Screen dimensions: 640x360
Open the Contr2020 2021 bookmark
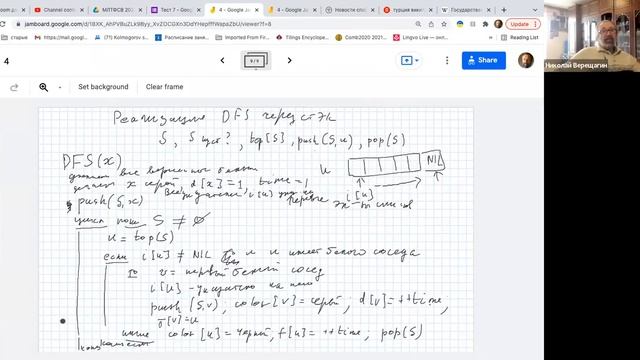tap(361, 37)
